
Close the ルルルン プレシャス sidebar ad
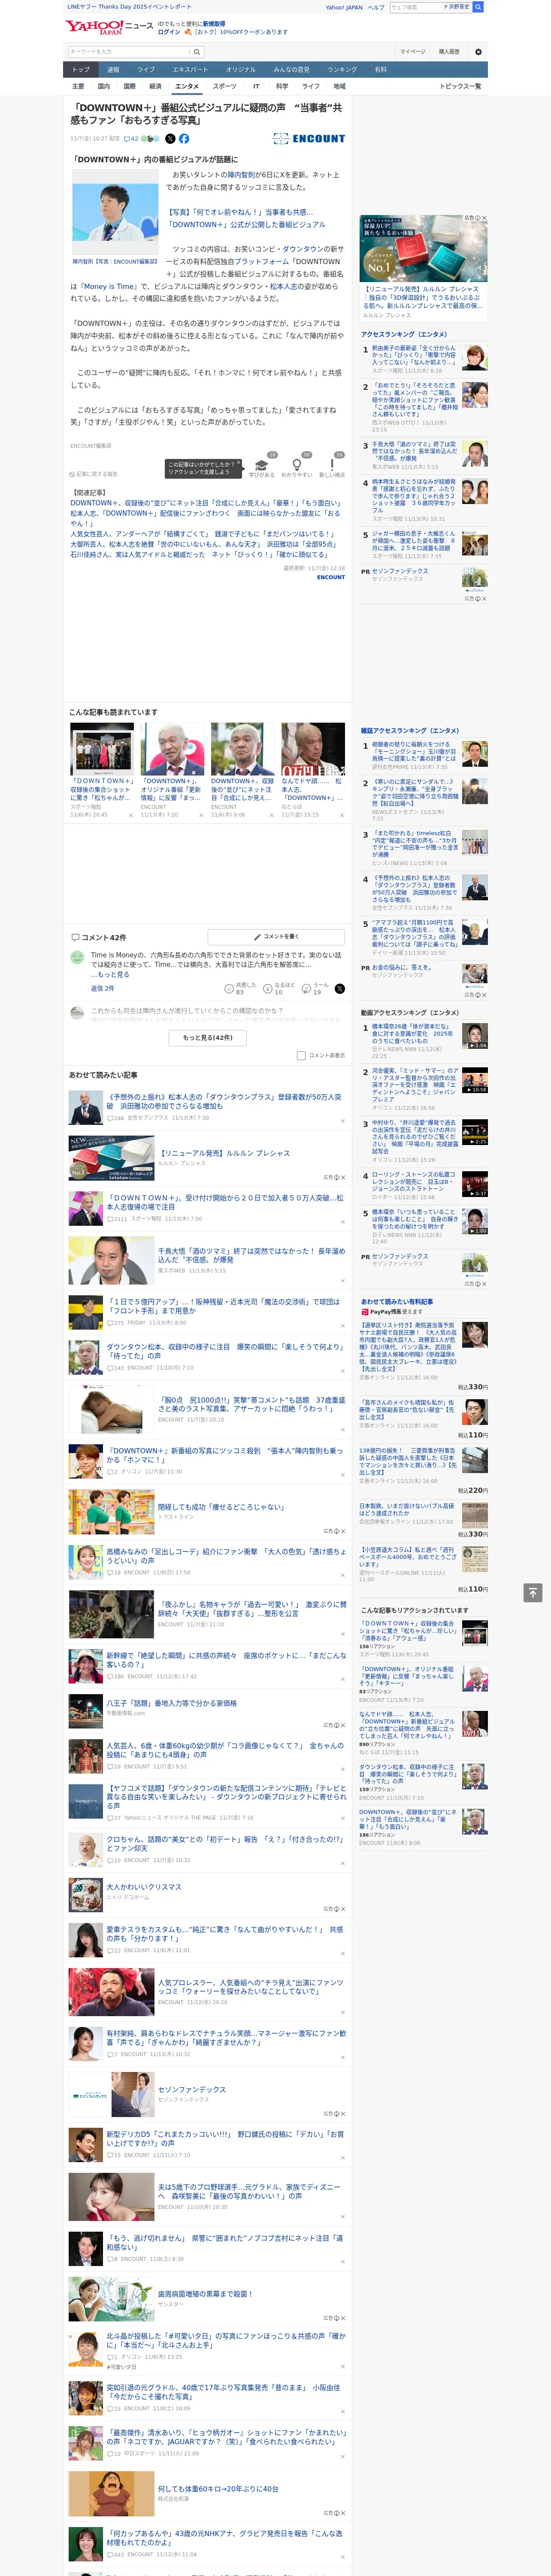485,218
